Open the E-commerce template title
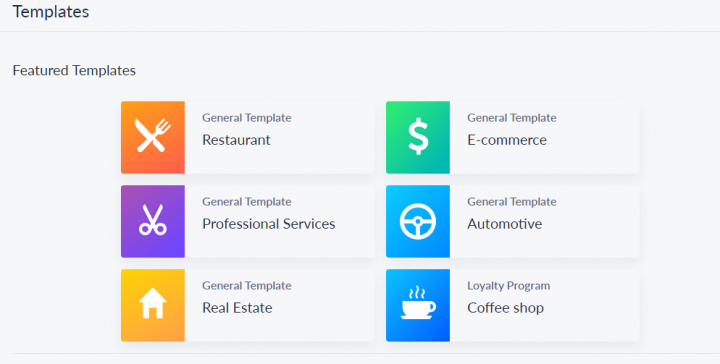The width and height of the screenshot is (720, 364). point(507,140)
